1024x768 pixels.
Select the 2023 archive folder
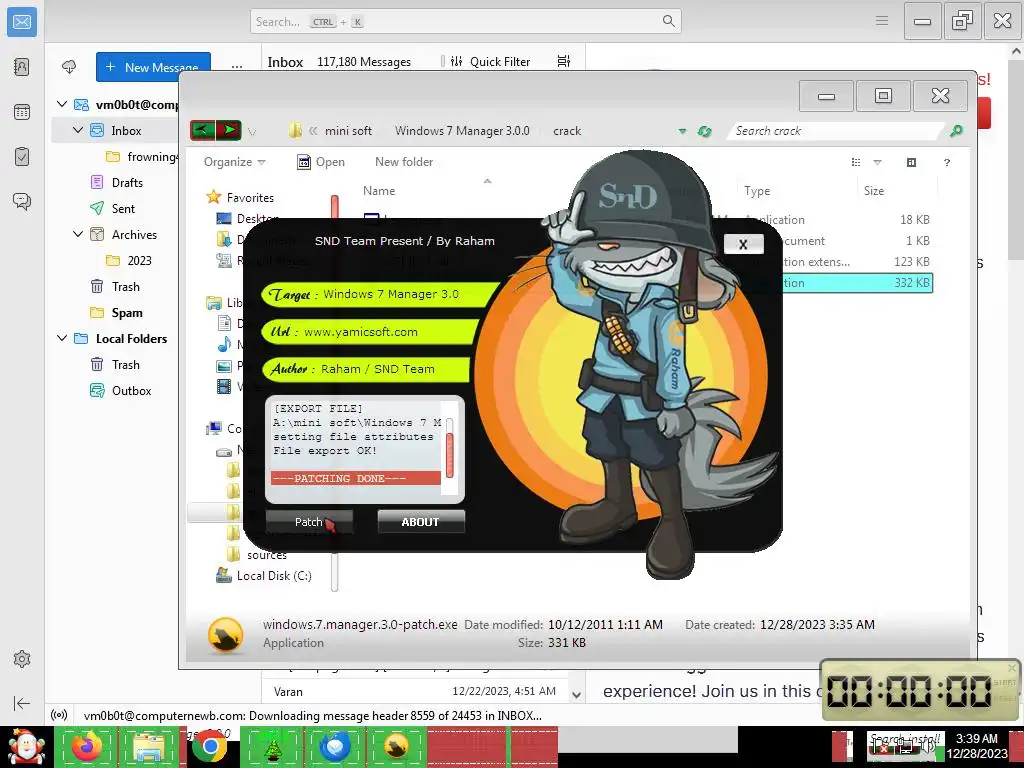[139, 261]
